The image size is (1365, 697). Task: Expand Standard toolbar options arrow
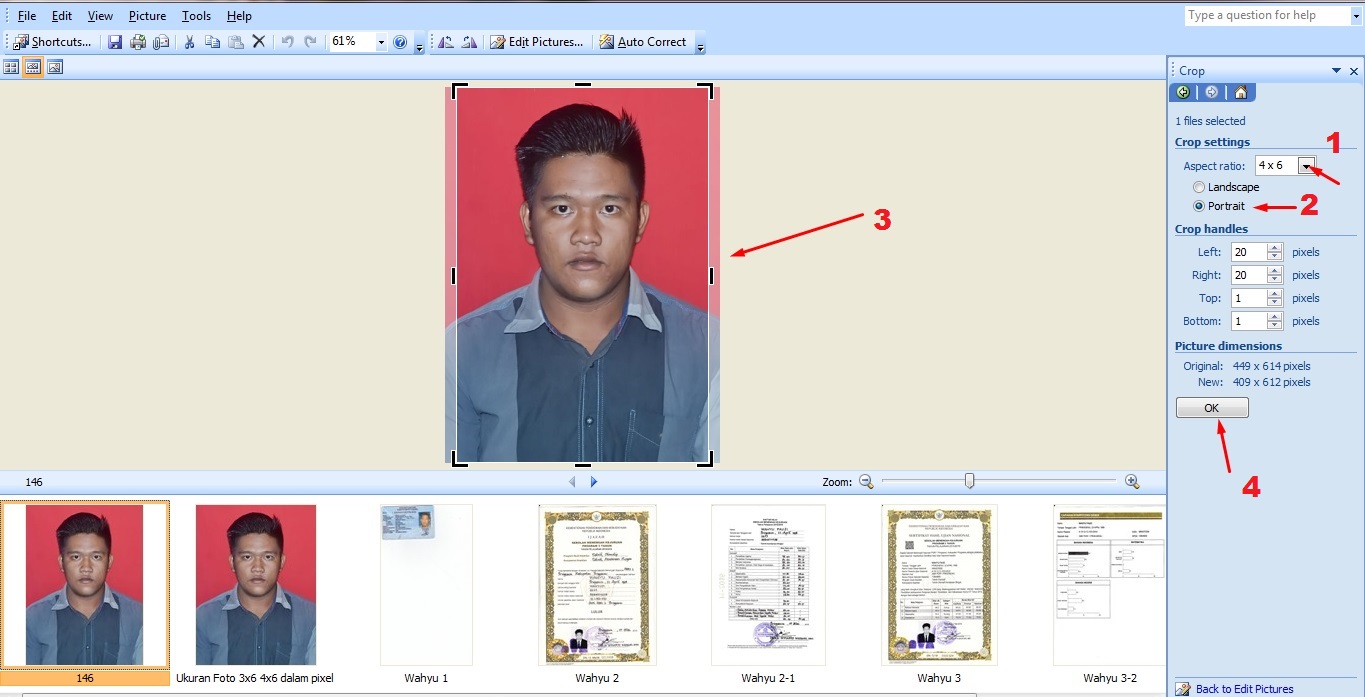(419, 45)
